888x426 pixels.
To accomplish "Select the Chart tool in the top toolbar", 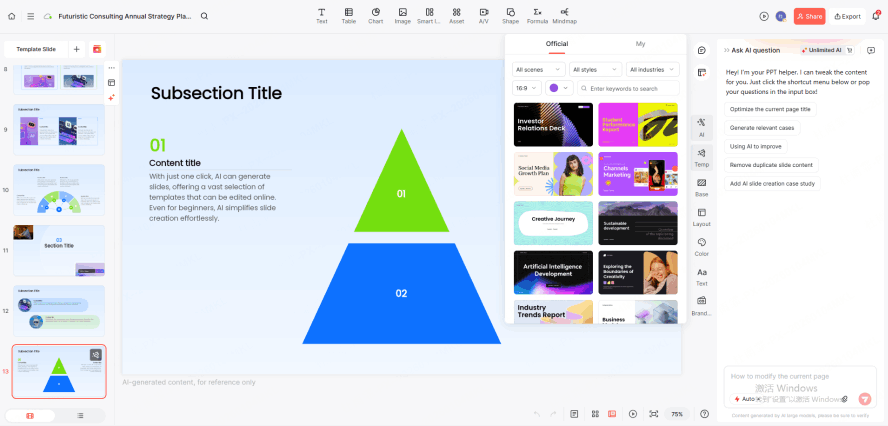I will (375, 15).
